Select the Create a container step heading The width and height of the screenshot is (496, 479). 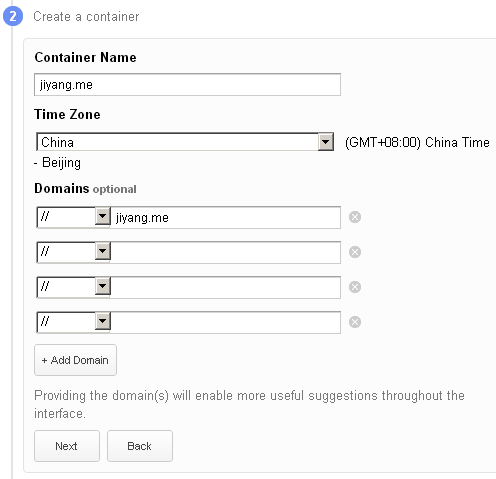[86, 17]
